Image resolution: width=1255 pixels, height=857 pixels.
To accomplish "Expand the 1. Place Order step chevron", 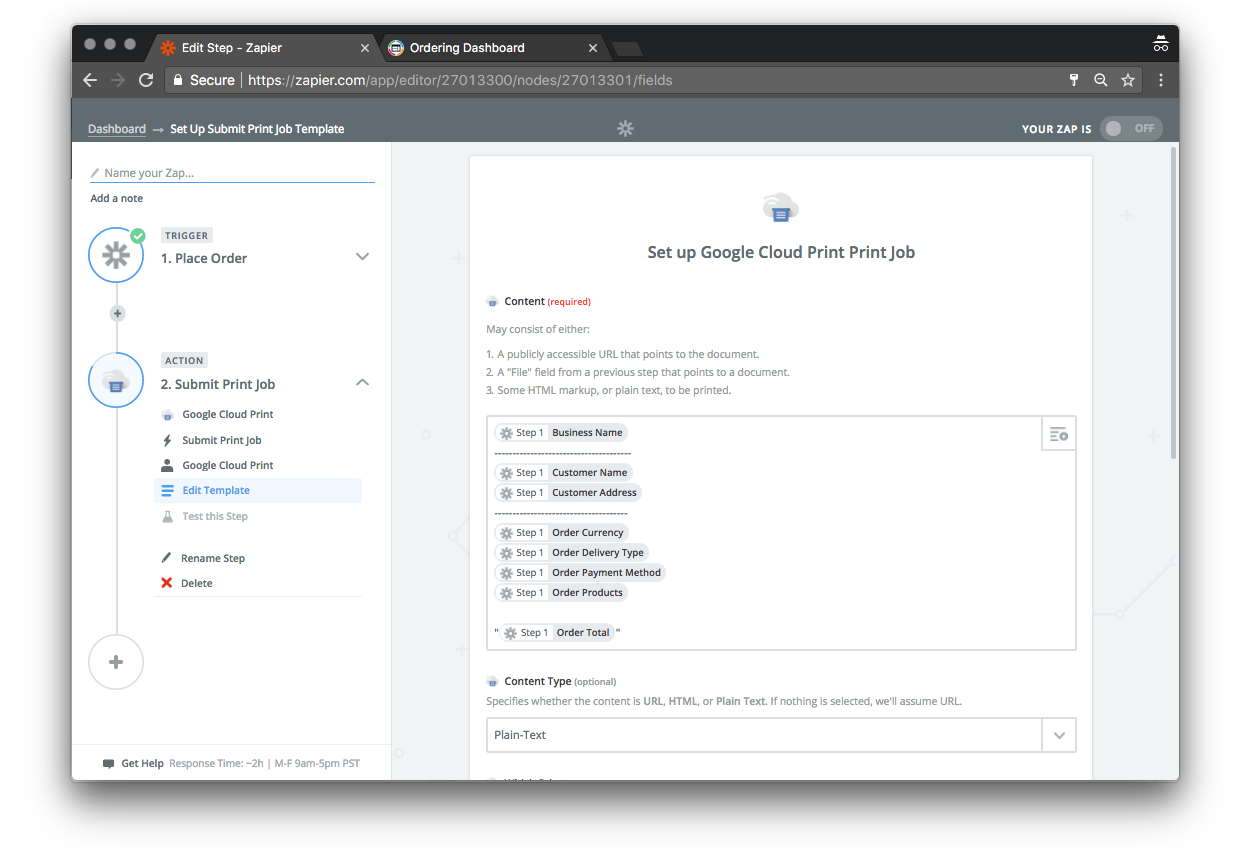I will coord(363,257).
